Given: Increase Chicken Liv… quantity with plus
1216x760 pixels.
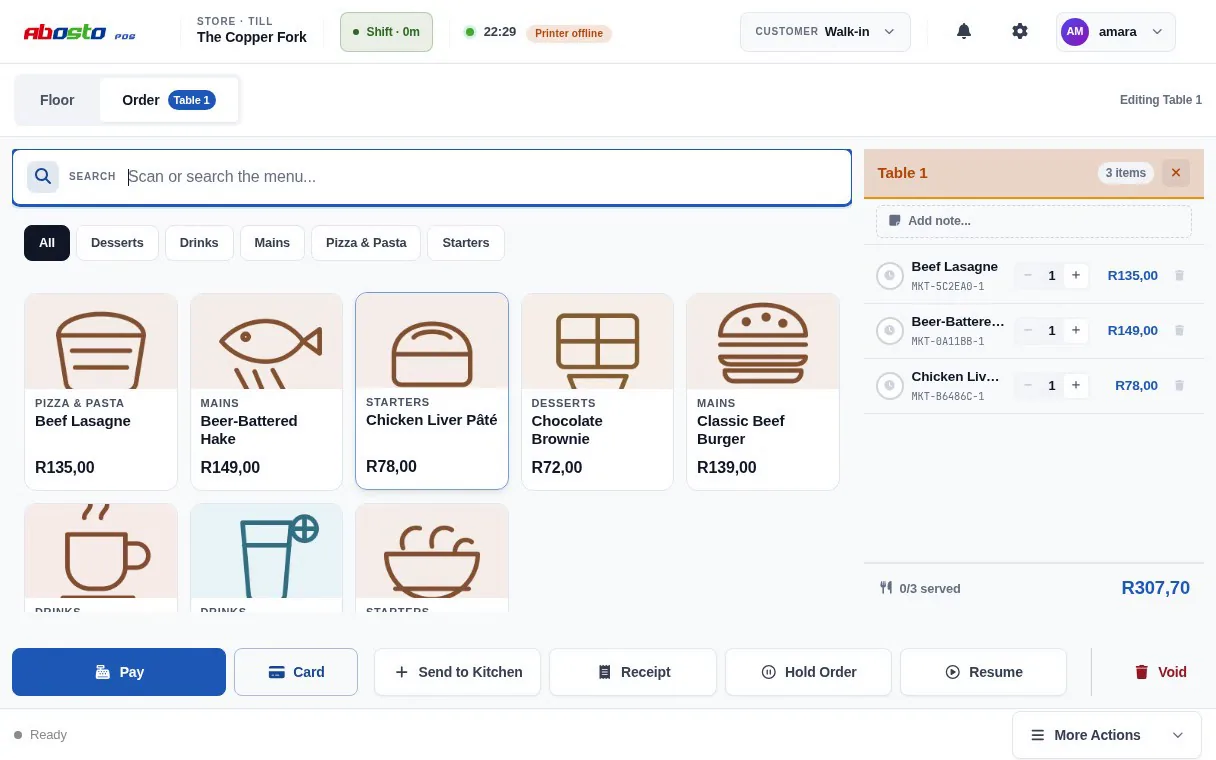Looking at the screenshot, I should click(1076, 386).
